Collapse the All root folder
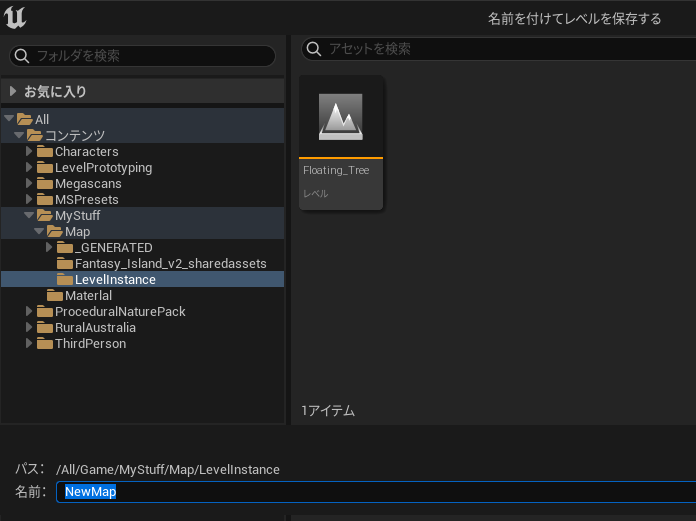 tap(9, 120)
